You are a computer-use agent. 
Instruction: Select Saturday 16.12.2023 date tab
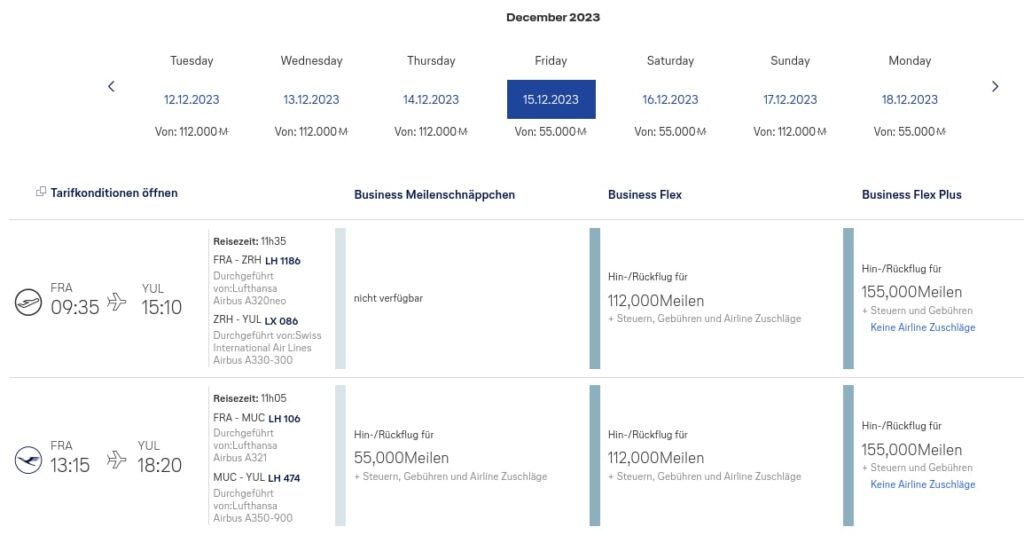pos(670,99)
